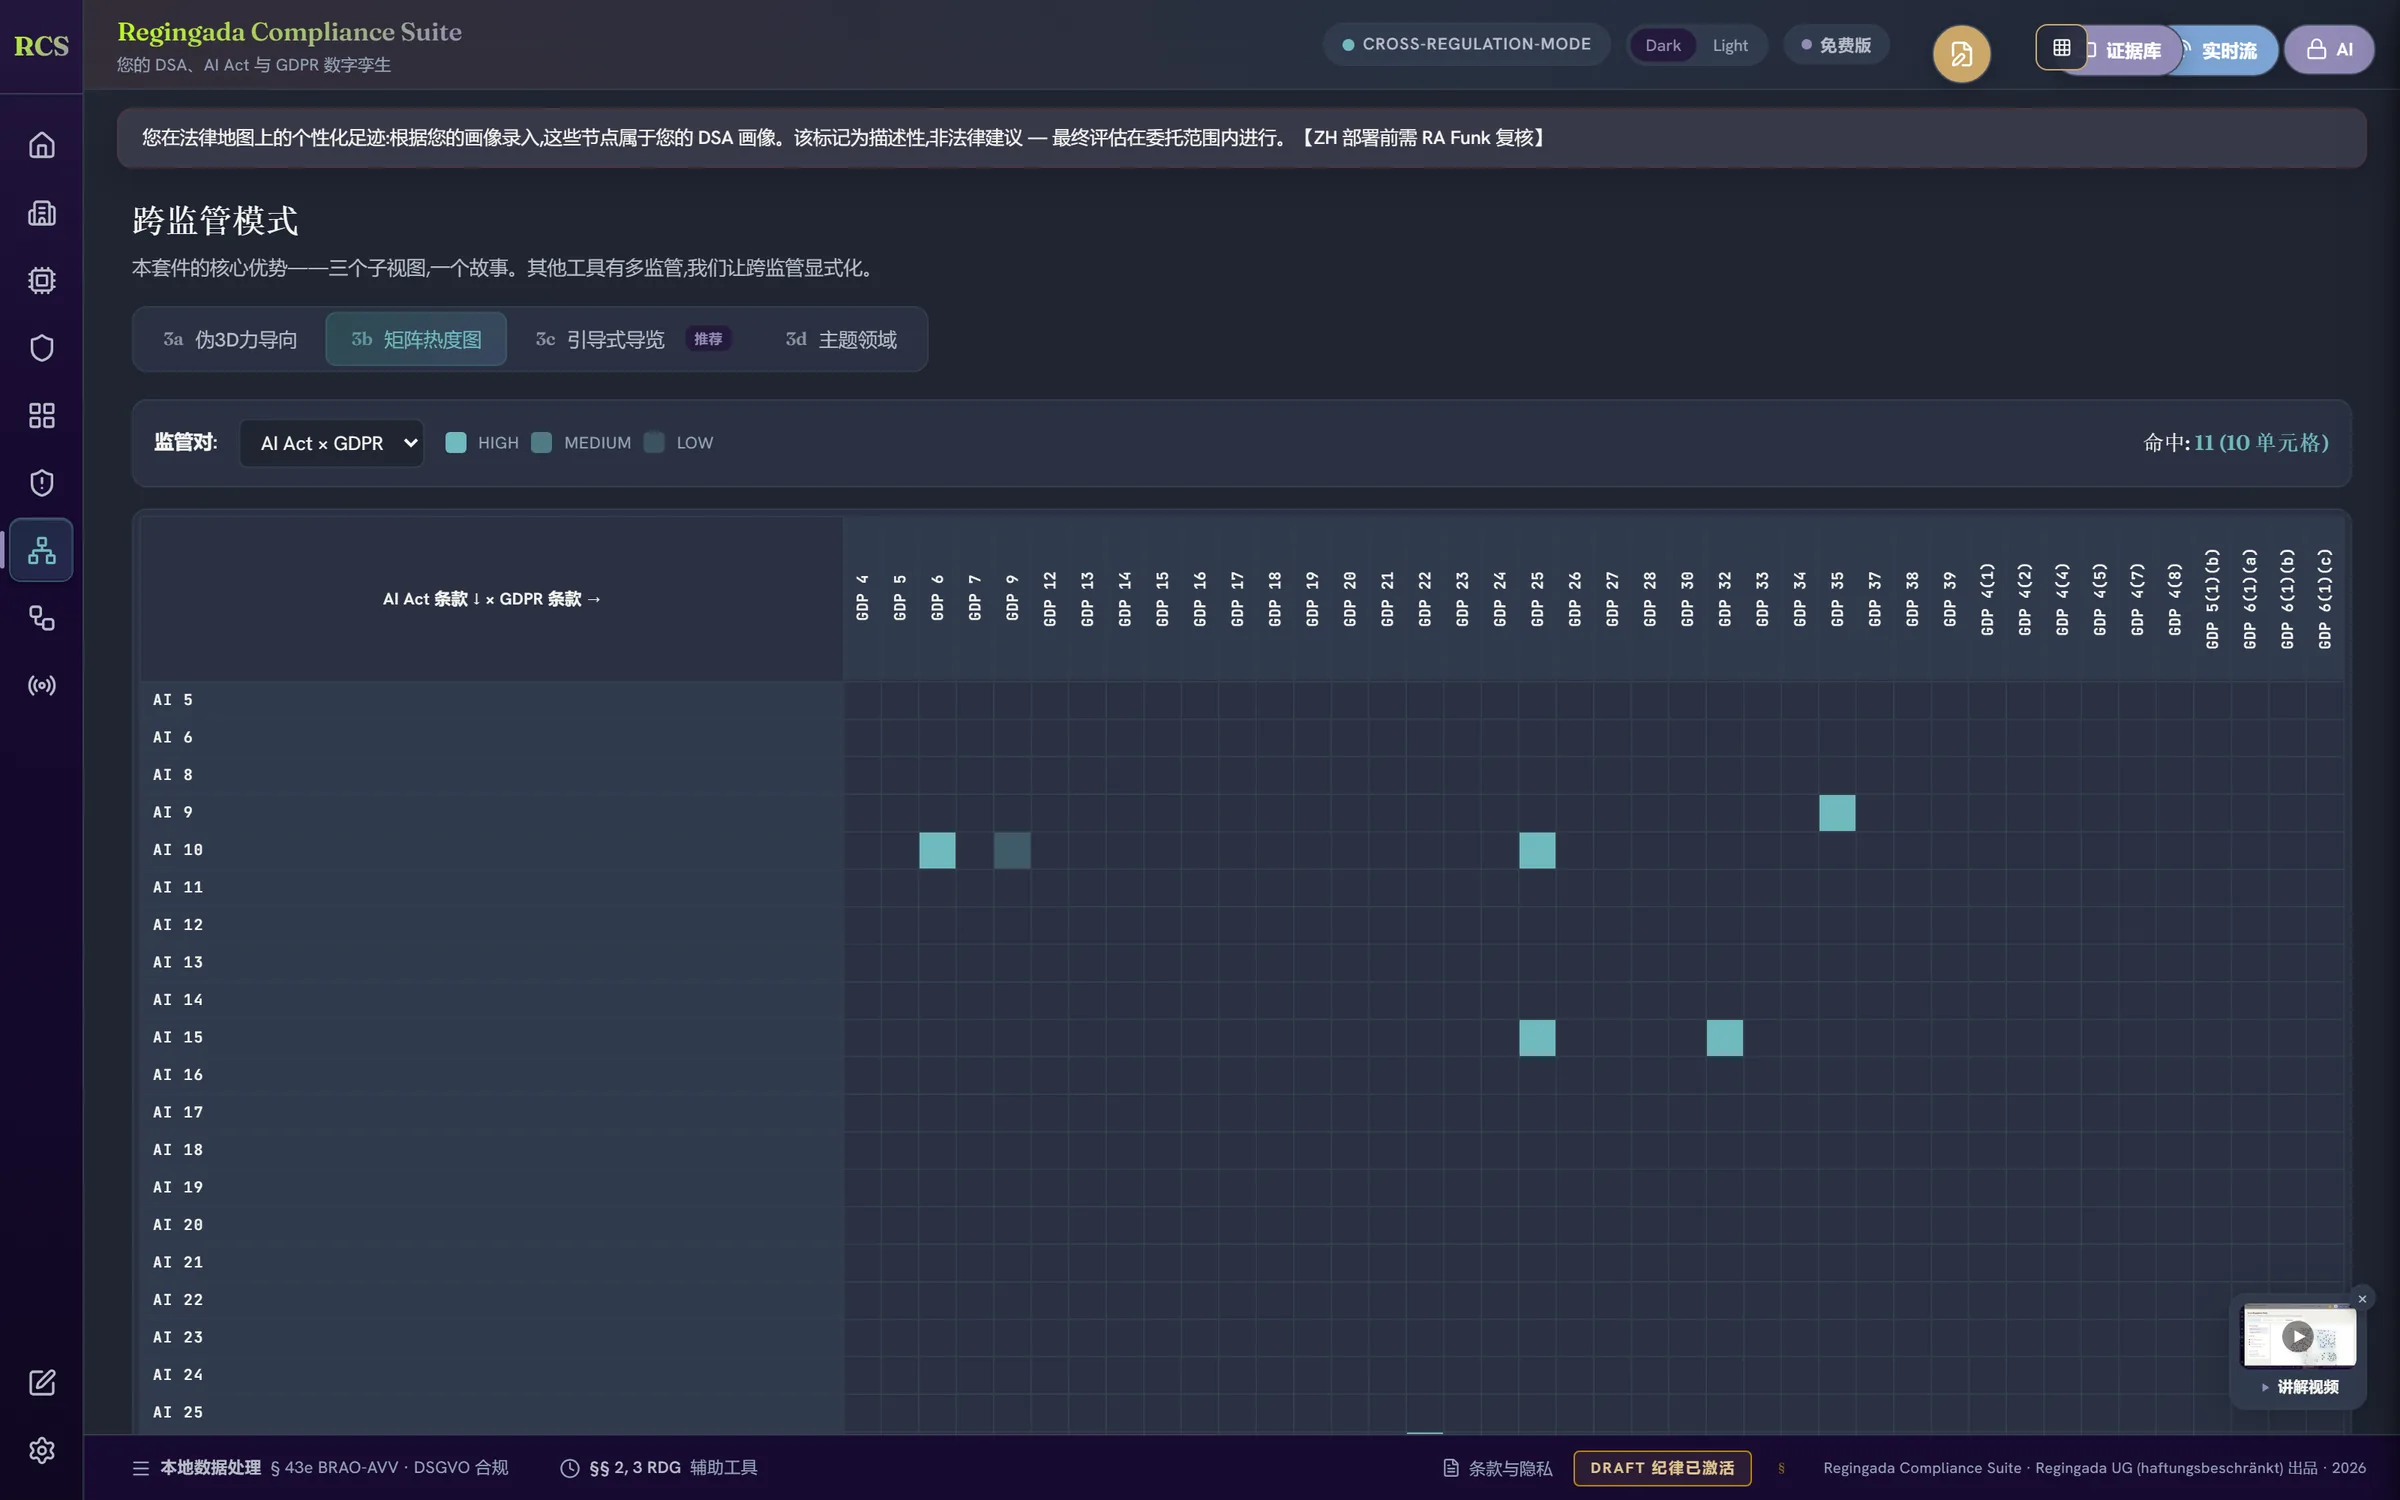2400x1500 pixels.
Task: Click the heat cell AI 10 × GDP 6
Action: pos(937,850)
